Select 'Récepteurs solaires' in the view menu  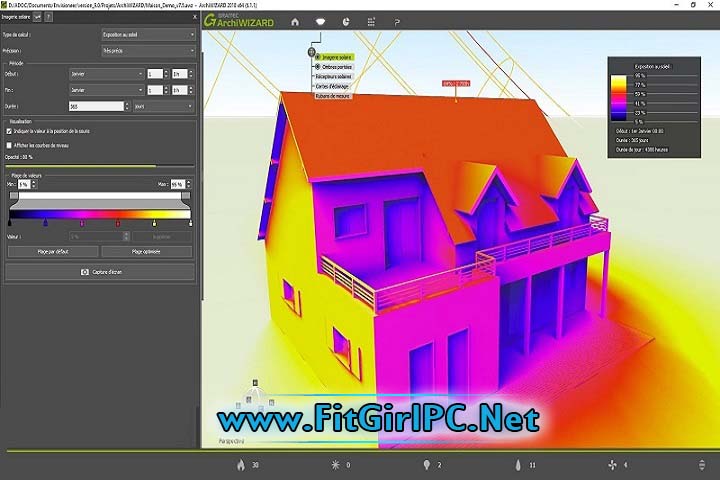coord(334,76)
